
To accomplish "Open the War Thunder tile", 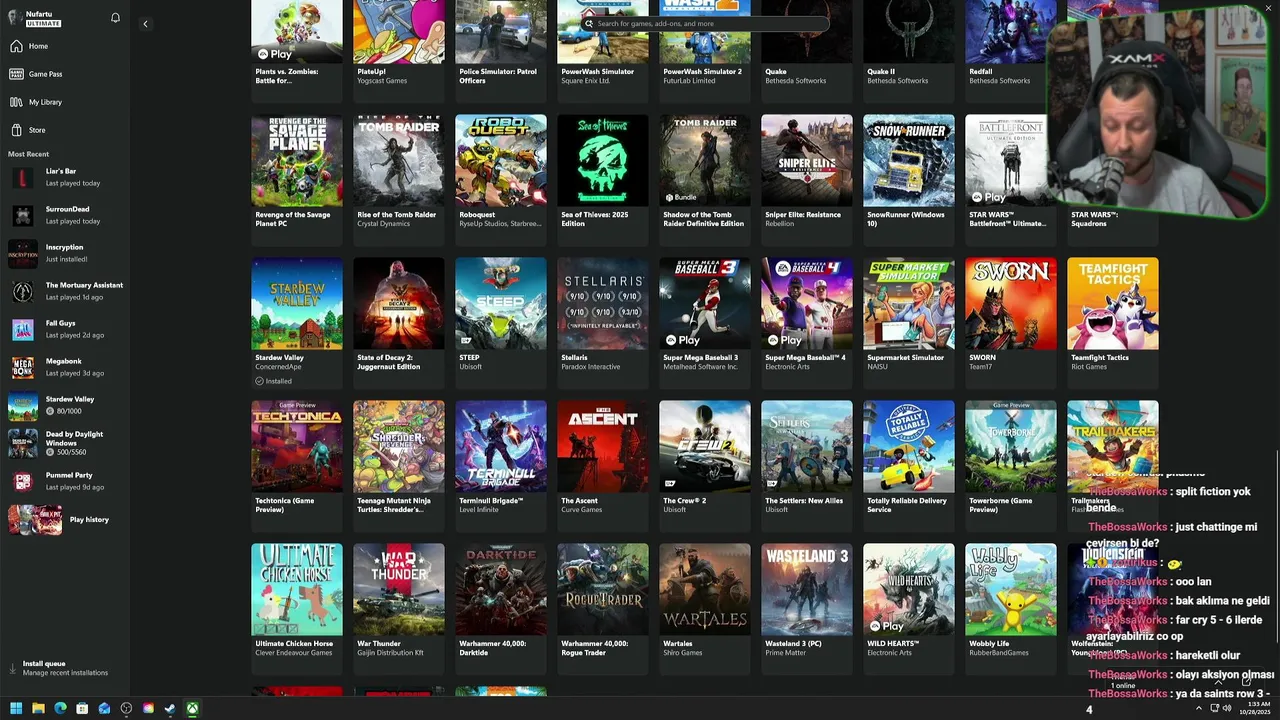I will point(399,609).
